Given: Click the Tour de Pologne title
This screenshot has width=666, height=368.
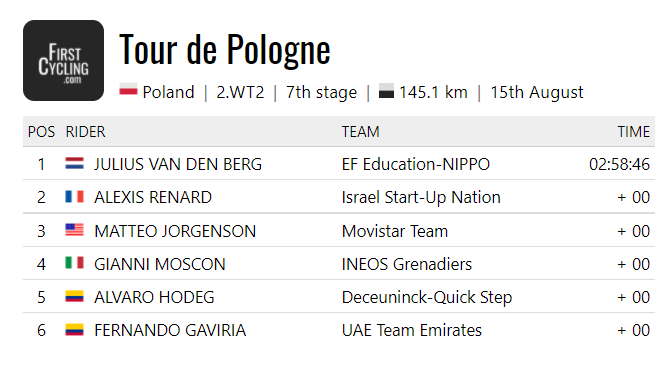Looking at the screenshot, I should (x=225, y=50).
